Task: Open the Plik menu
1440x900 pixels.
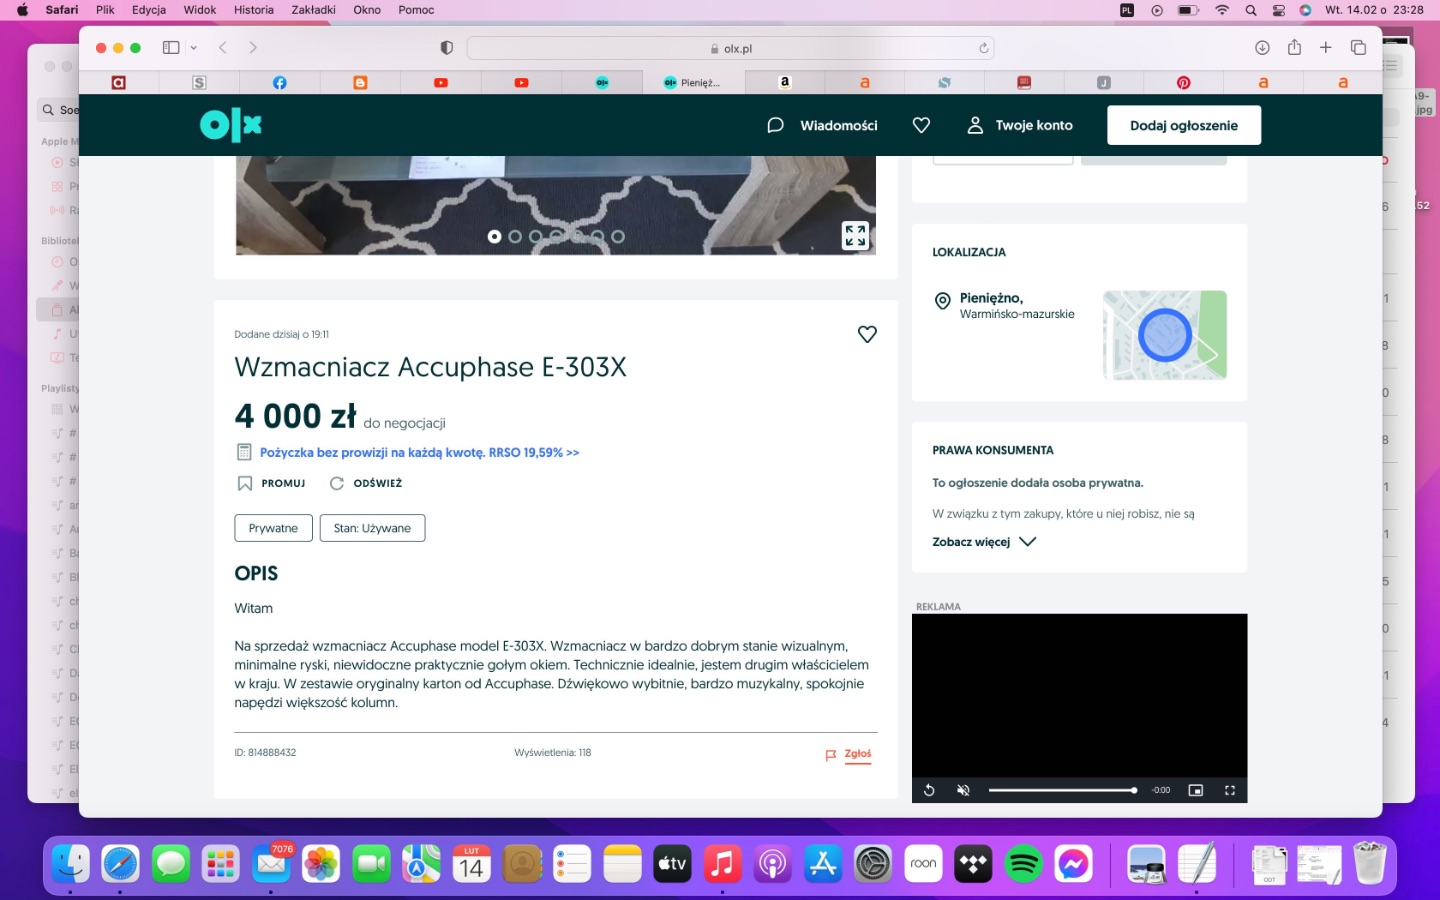Action: click(x=105, y=10)
